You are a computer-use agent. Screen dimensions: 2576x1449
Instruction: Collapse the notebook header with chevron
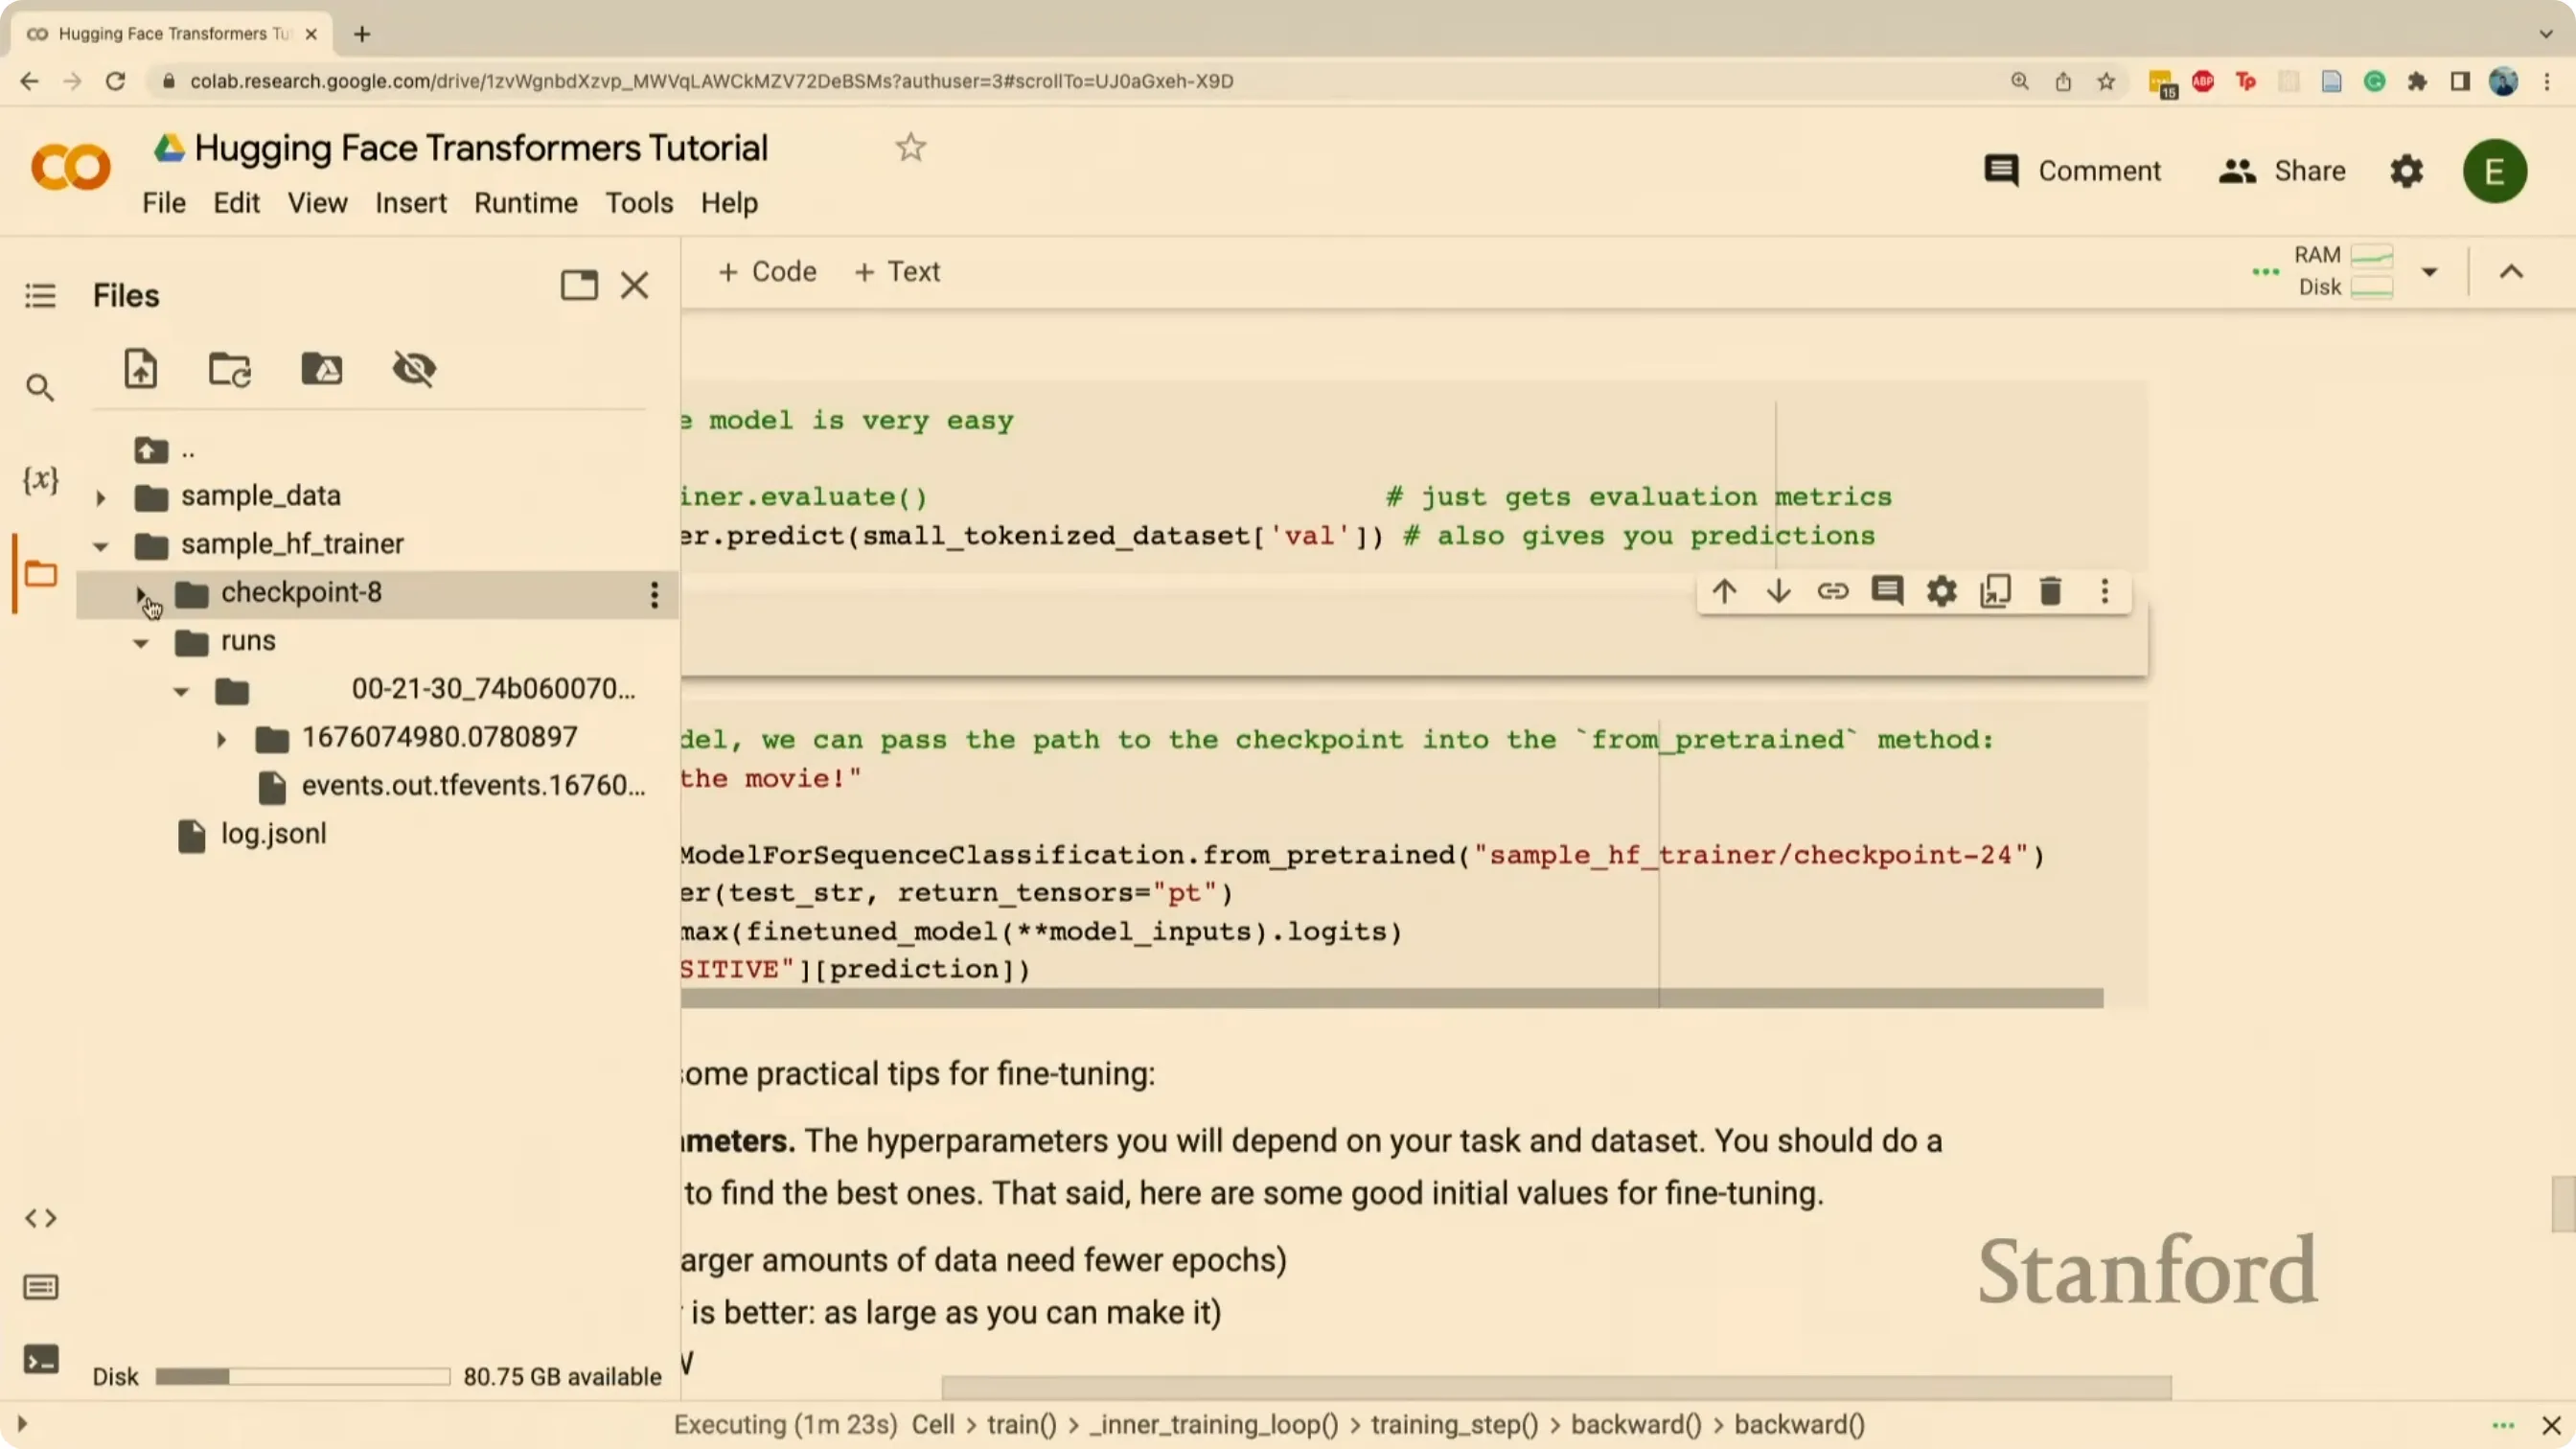[x=2511, y=272]
